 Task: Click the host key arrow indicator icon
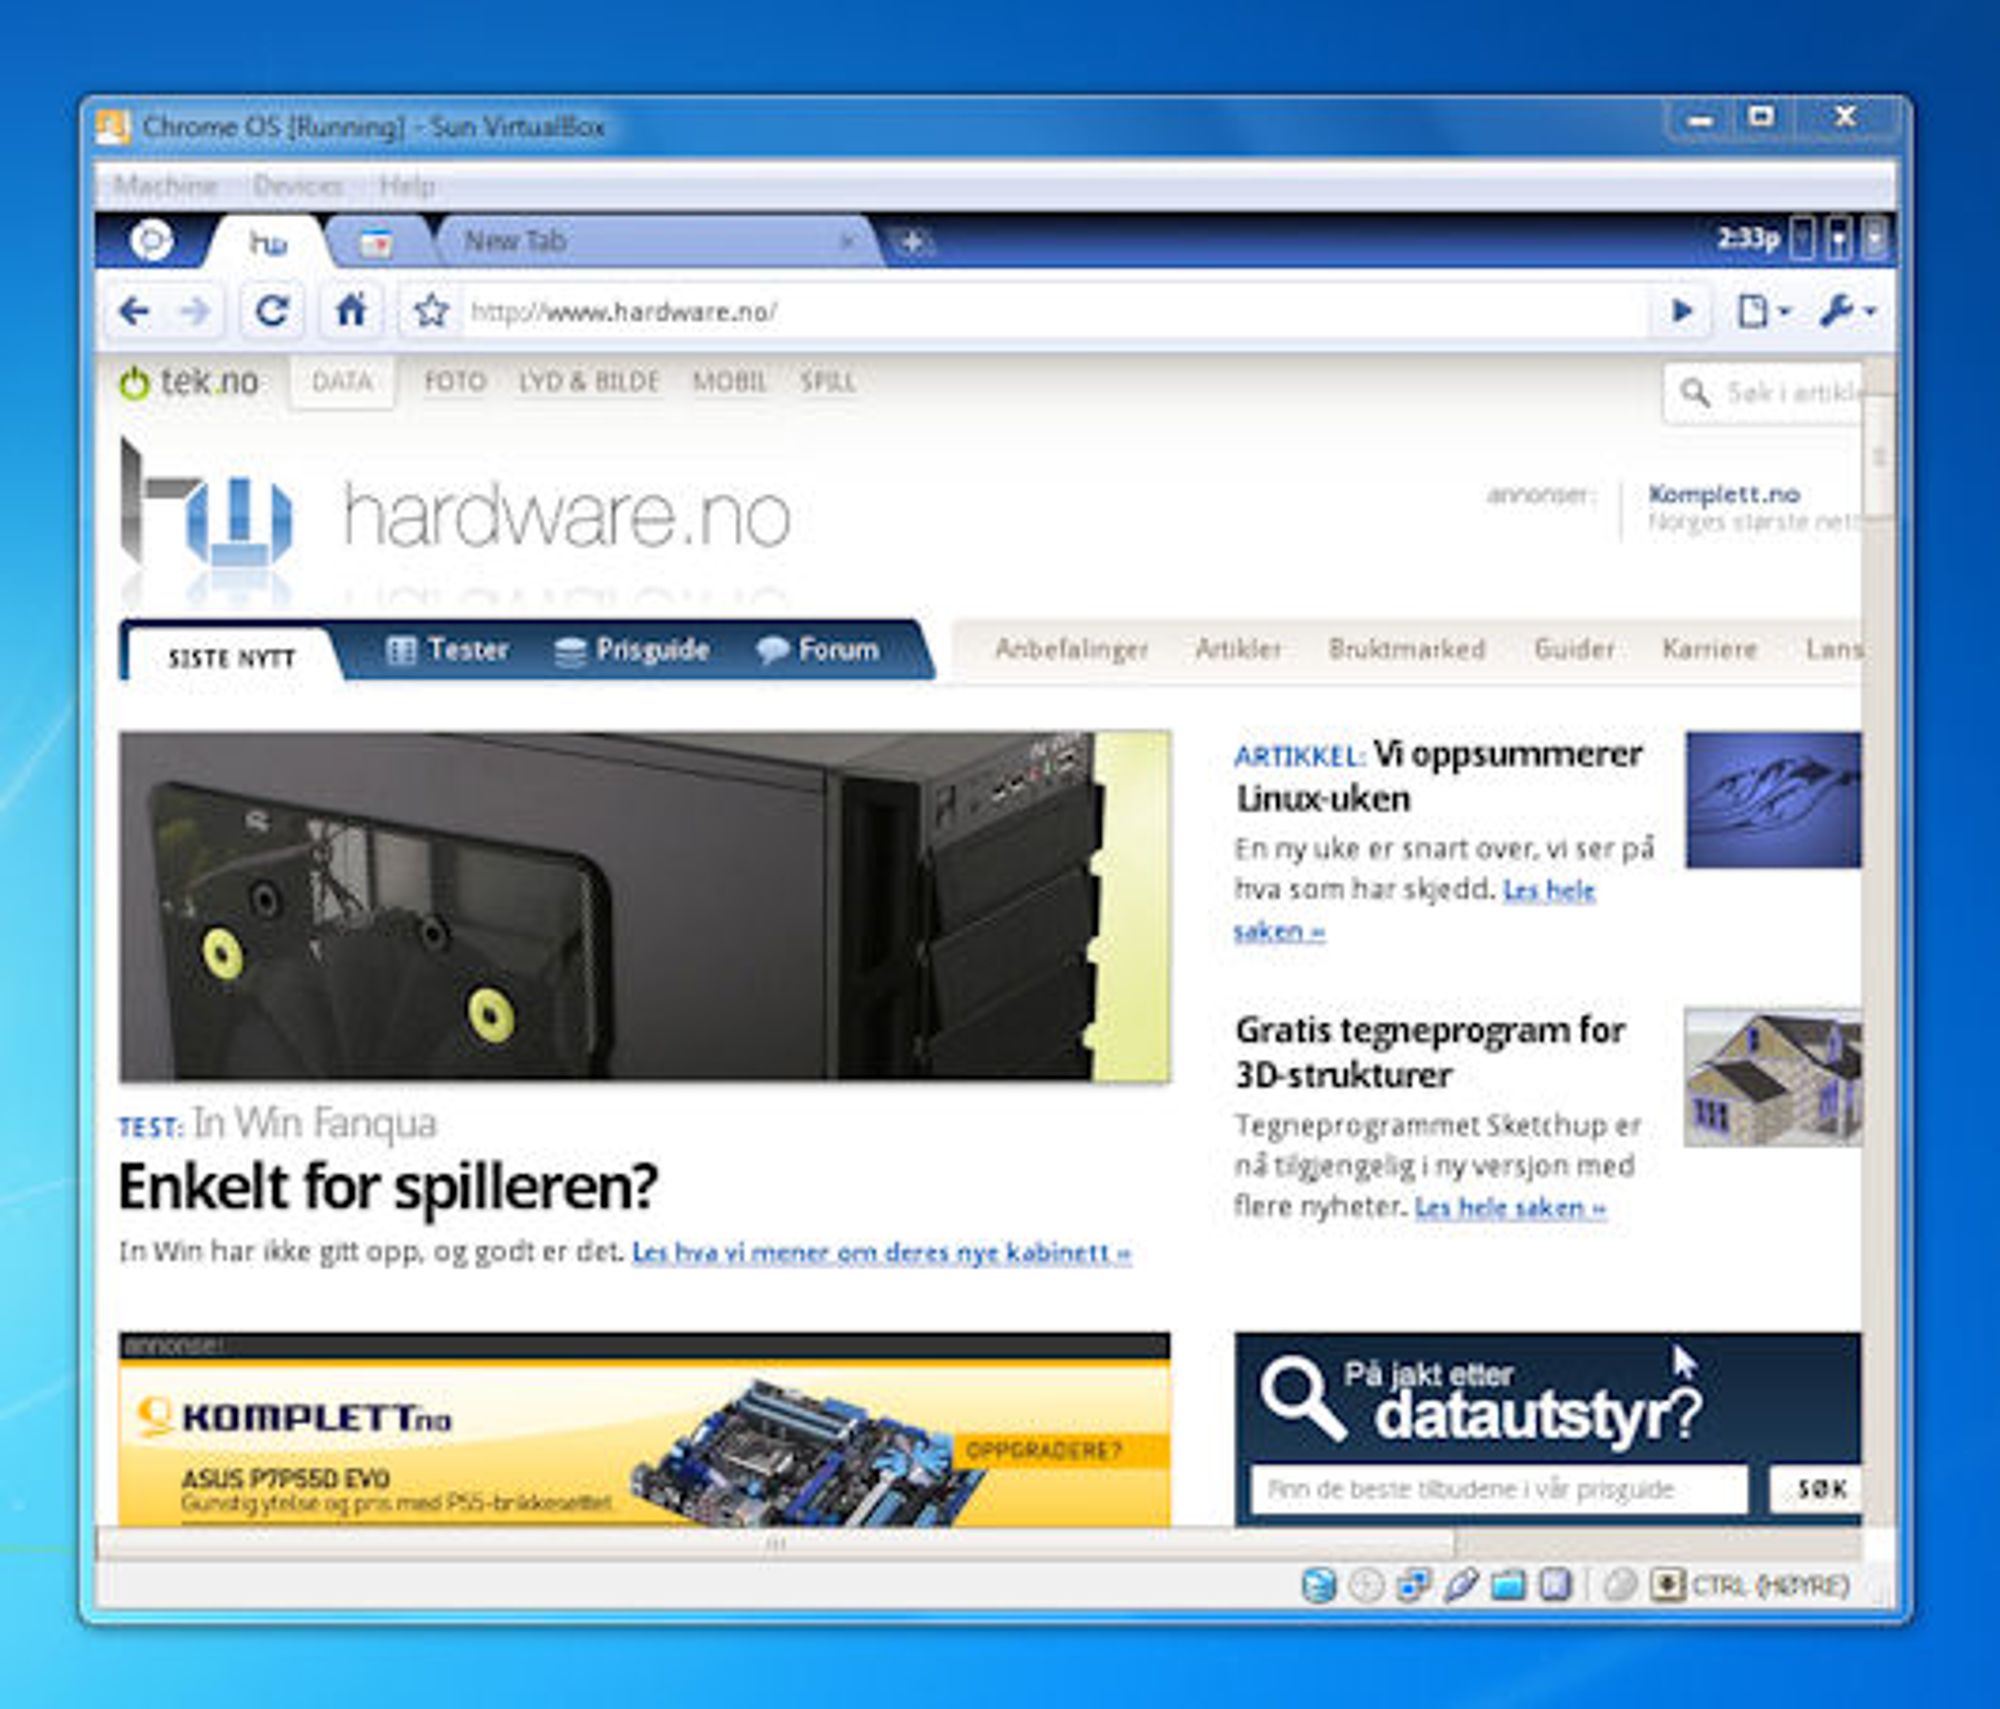tap(1666, 1585)
